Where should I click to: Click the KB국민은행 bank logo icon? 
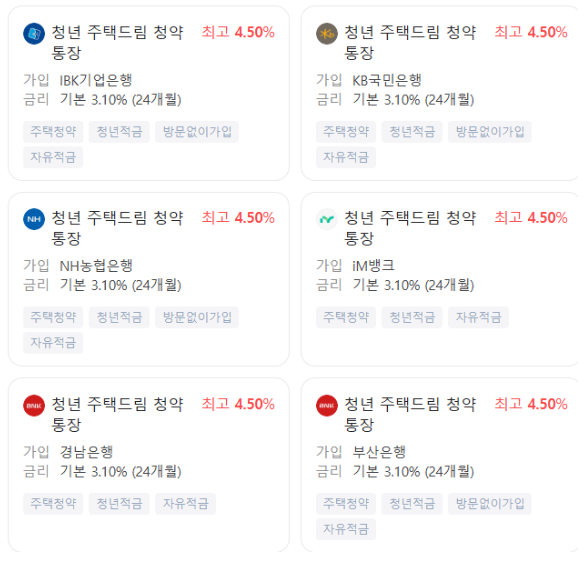pos(326,34)
